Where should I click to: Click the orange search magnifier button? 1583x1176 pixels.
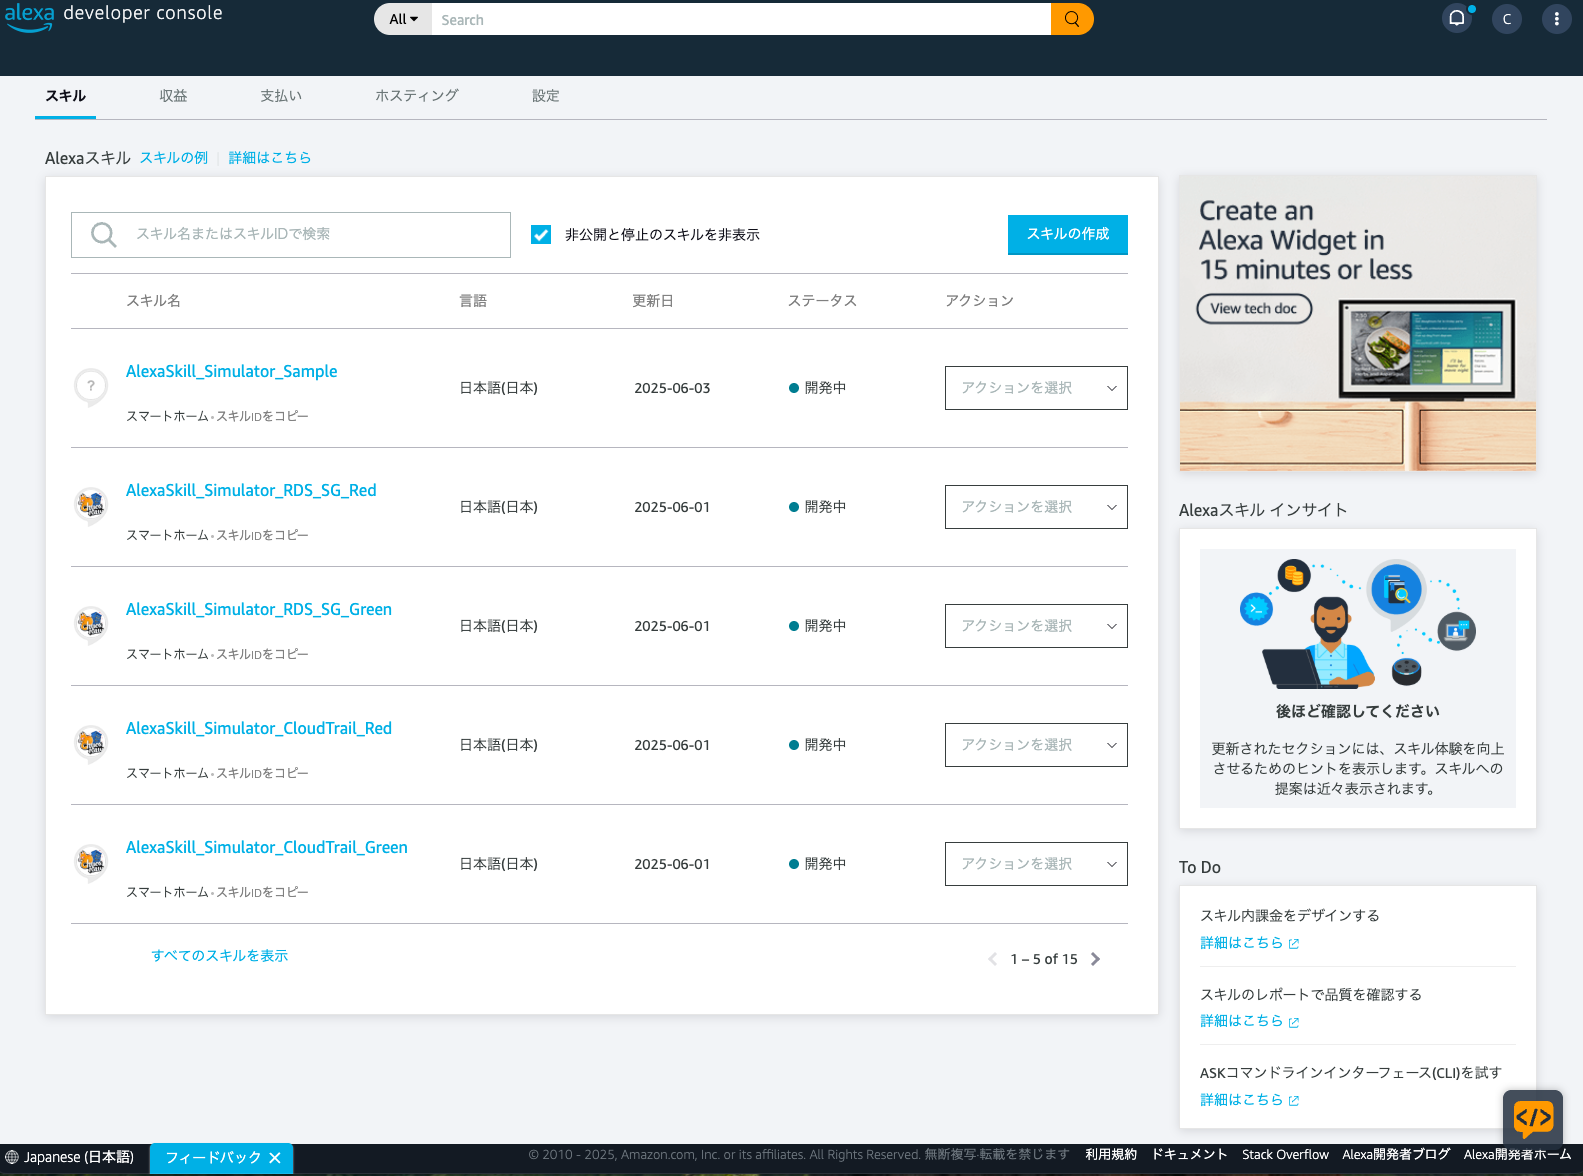tap(1072, 19)
